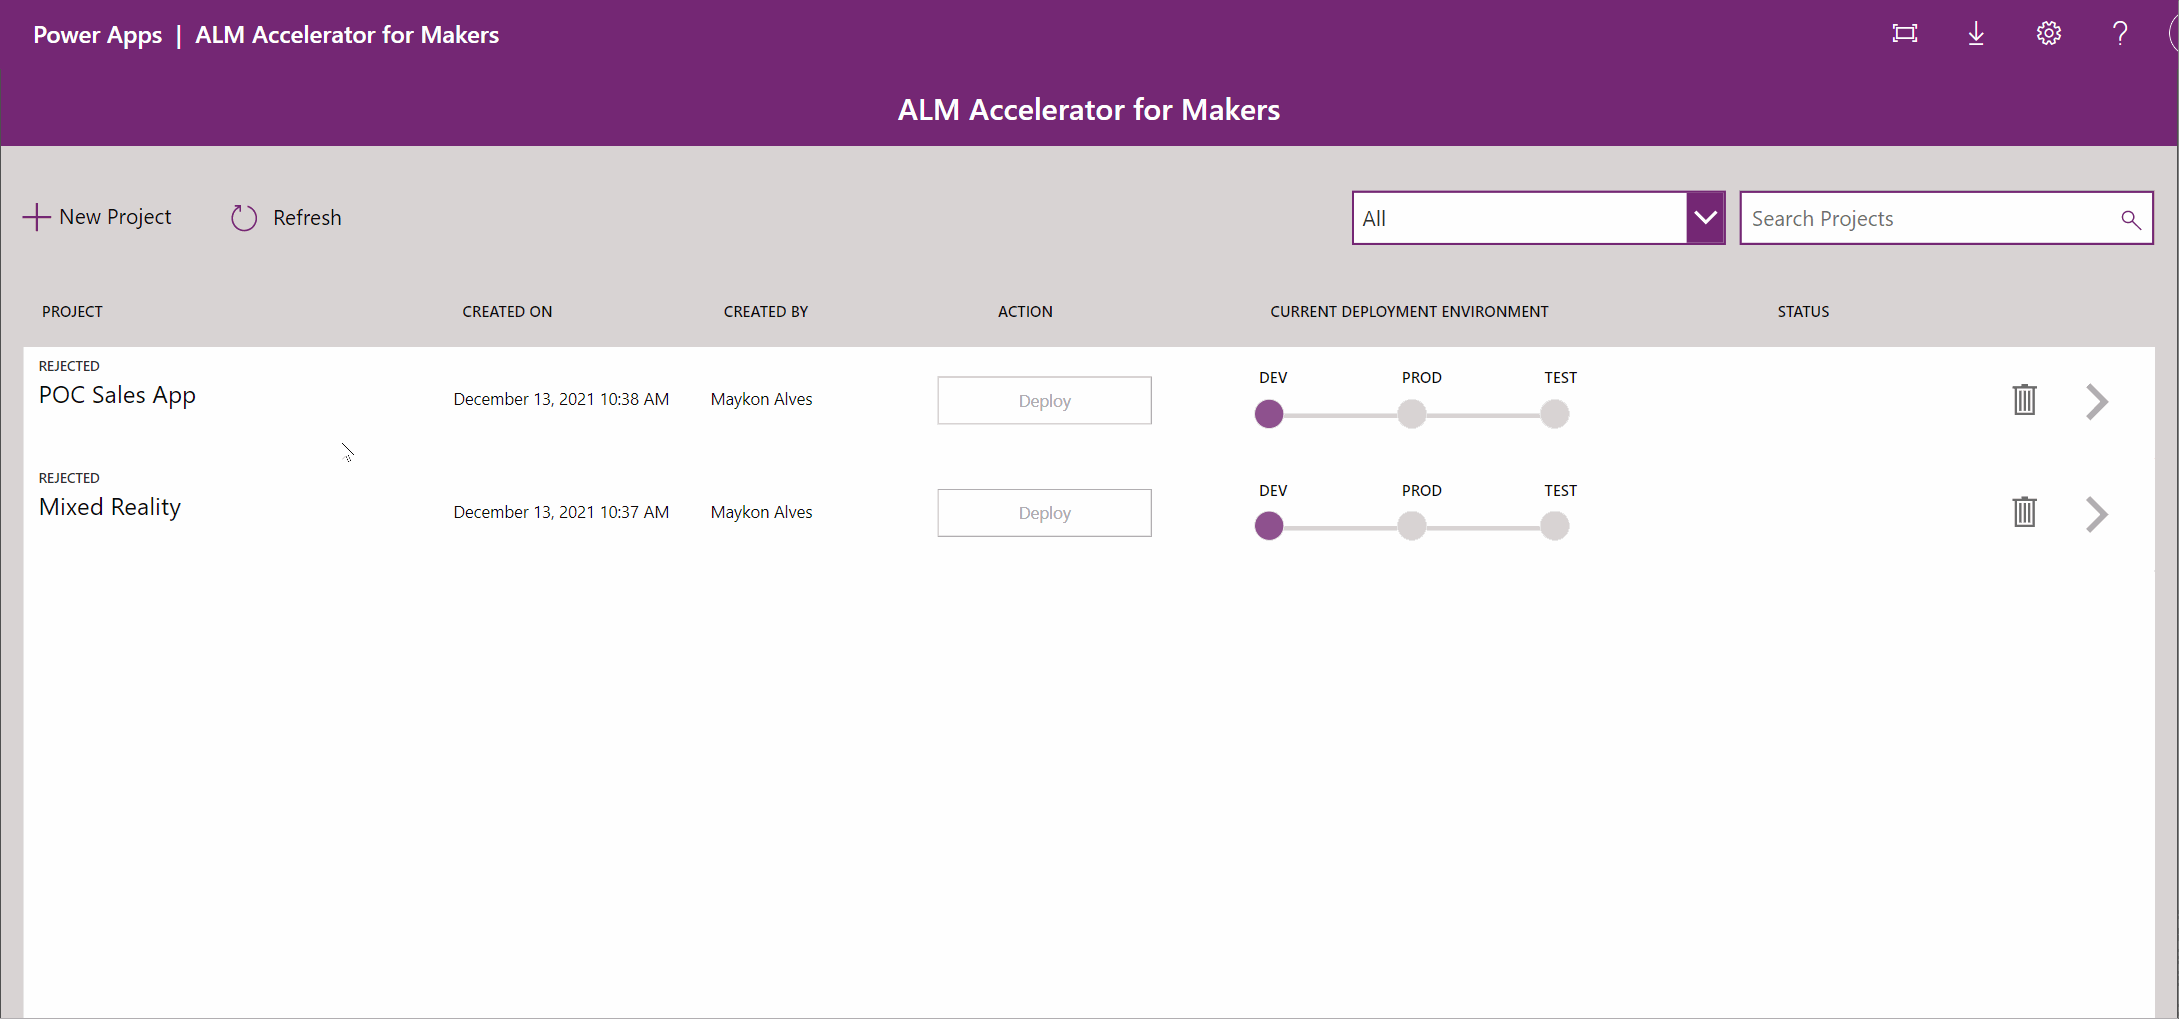Click the fit-to-screen icon in the header

click(1904, 33)
